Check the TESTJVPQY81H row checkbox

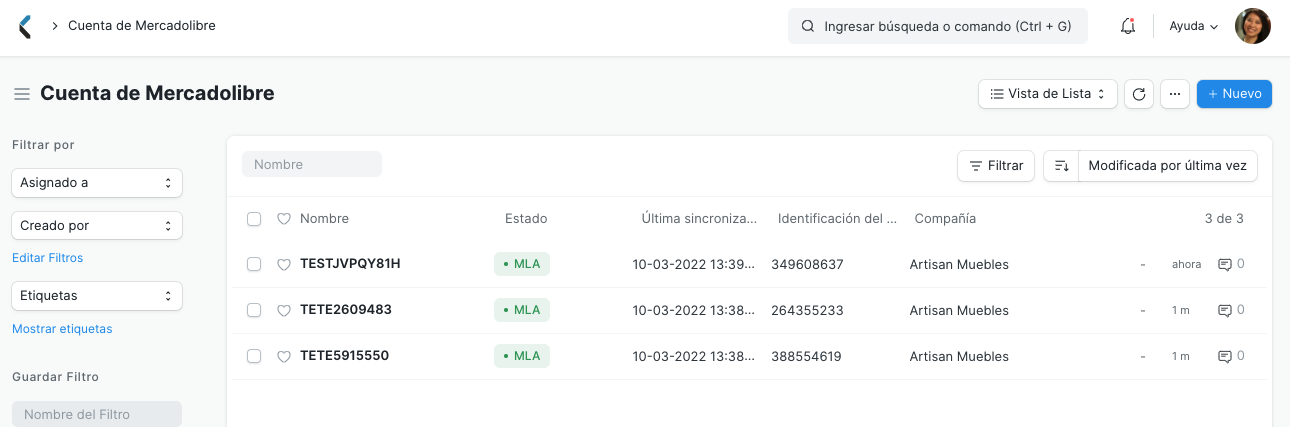click(x=254, y=264)
